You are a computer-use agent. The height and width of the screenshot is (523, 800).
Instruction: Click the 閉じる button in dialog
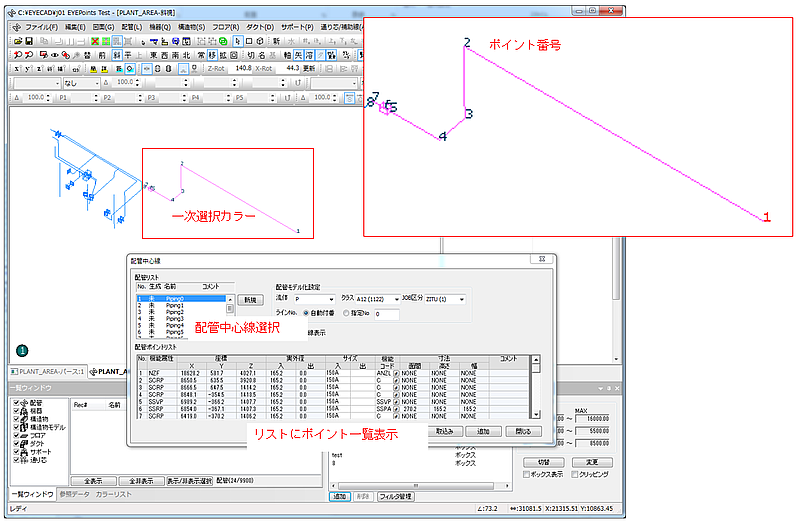point(523,432)
